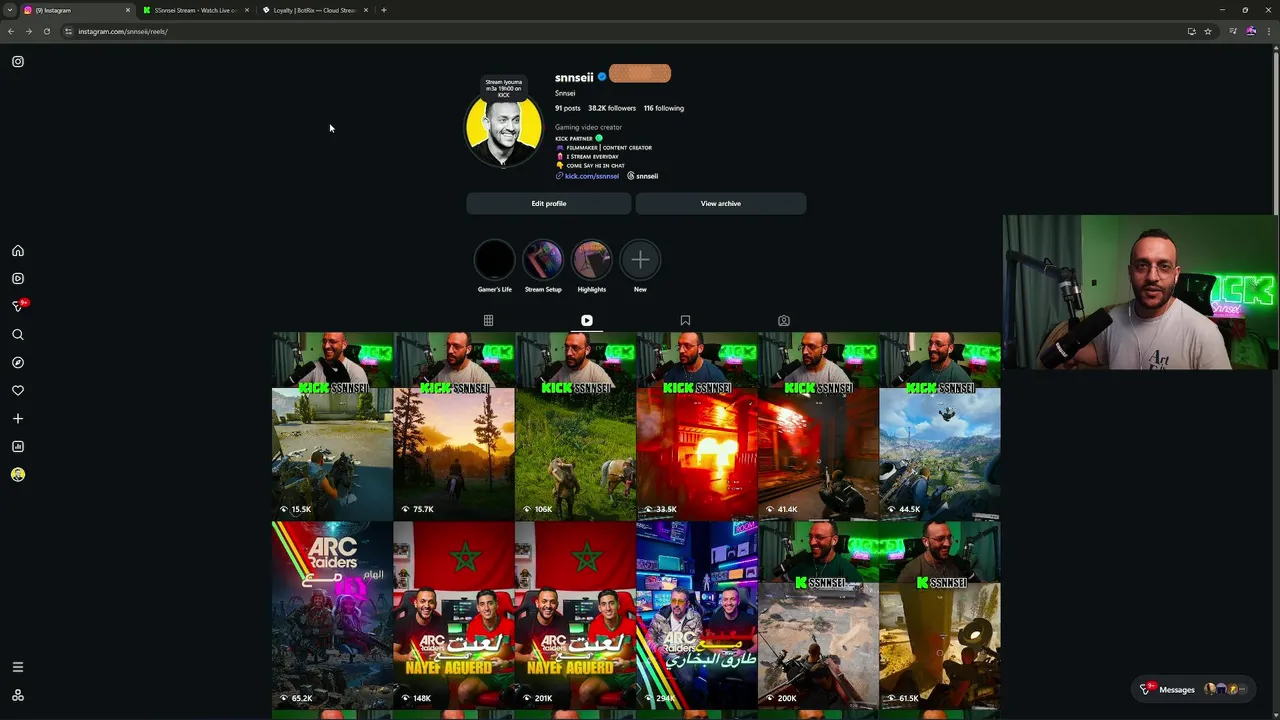Click the Instagram logo in sidebar
The height and width of the screenshot is (720, 1280).
click(x=18, y=62)
